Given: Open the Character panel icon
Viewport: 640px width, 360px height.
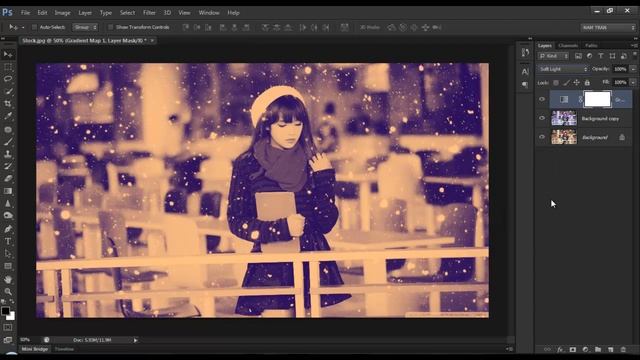Looking at the screenshot, I should (525, 71).
